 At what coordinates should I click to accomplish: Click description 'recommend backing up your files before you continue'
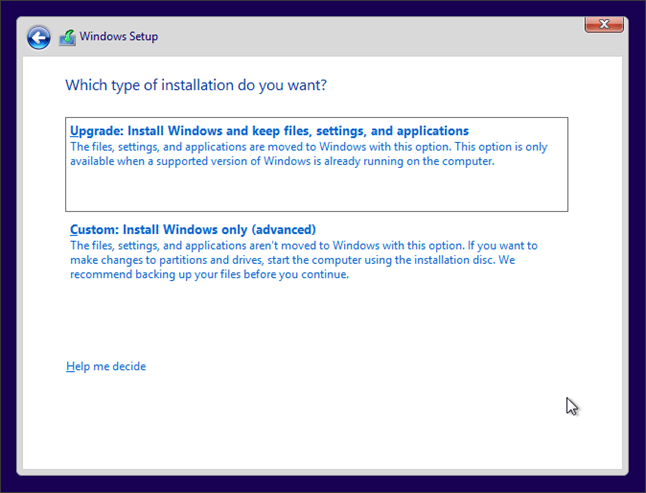point(209,274)
